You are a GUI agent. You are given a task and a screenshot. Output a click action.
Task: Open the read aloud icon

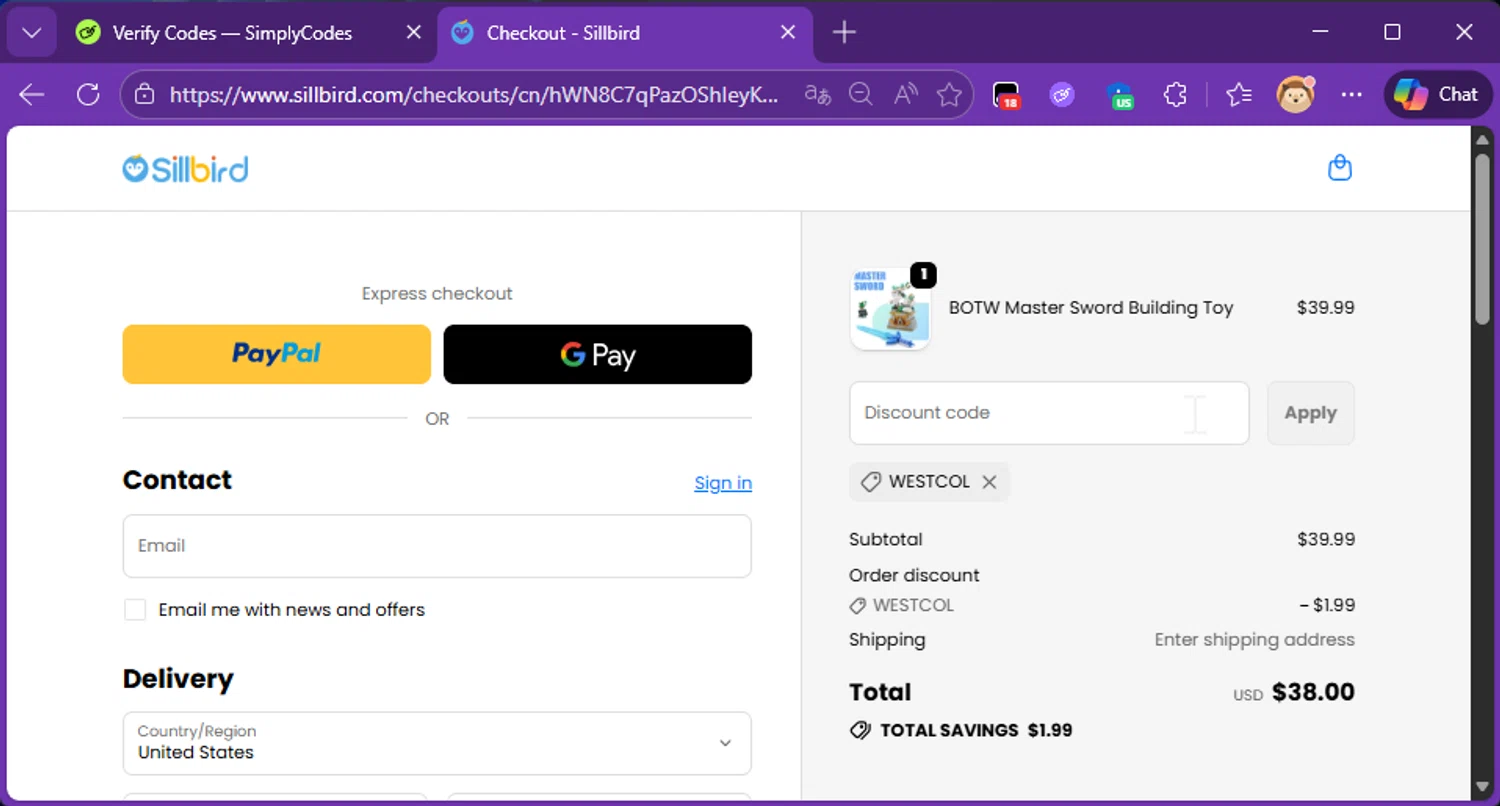tap(906, 95)
